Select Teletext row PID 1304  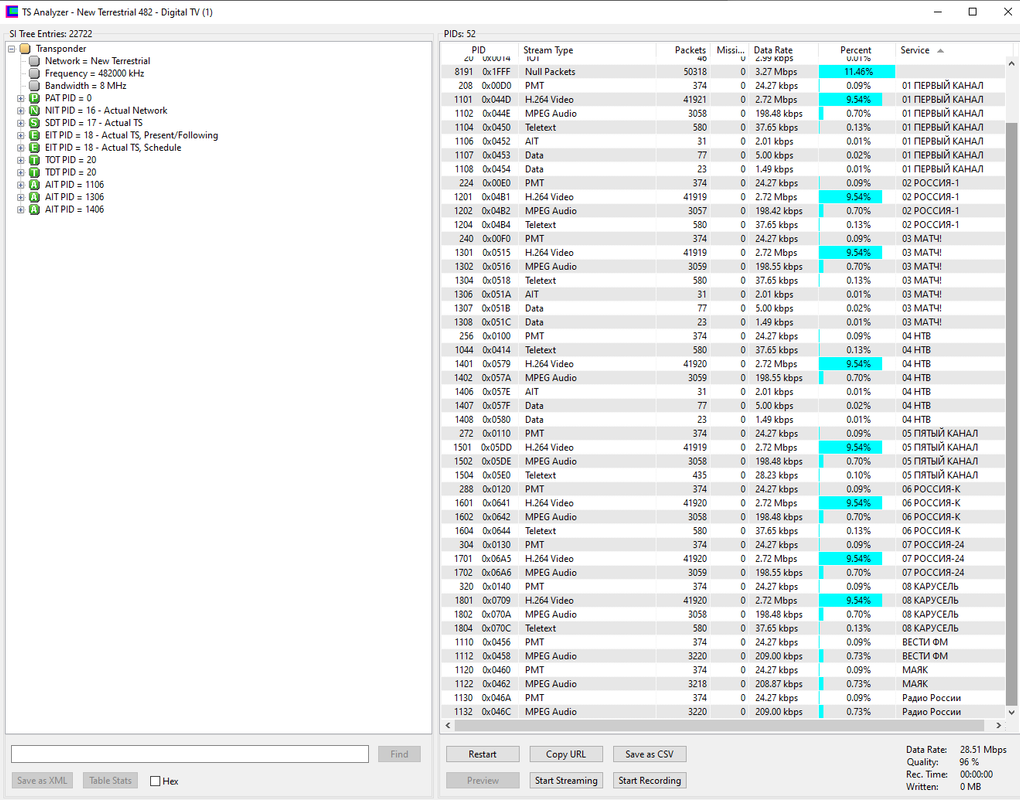pyautogui.click(x=723, y=280)
